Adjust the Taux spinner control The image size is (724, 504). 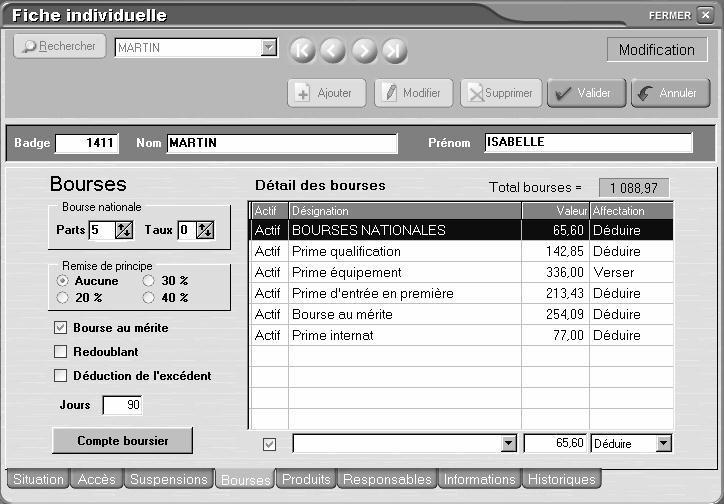coord(205,230)
